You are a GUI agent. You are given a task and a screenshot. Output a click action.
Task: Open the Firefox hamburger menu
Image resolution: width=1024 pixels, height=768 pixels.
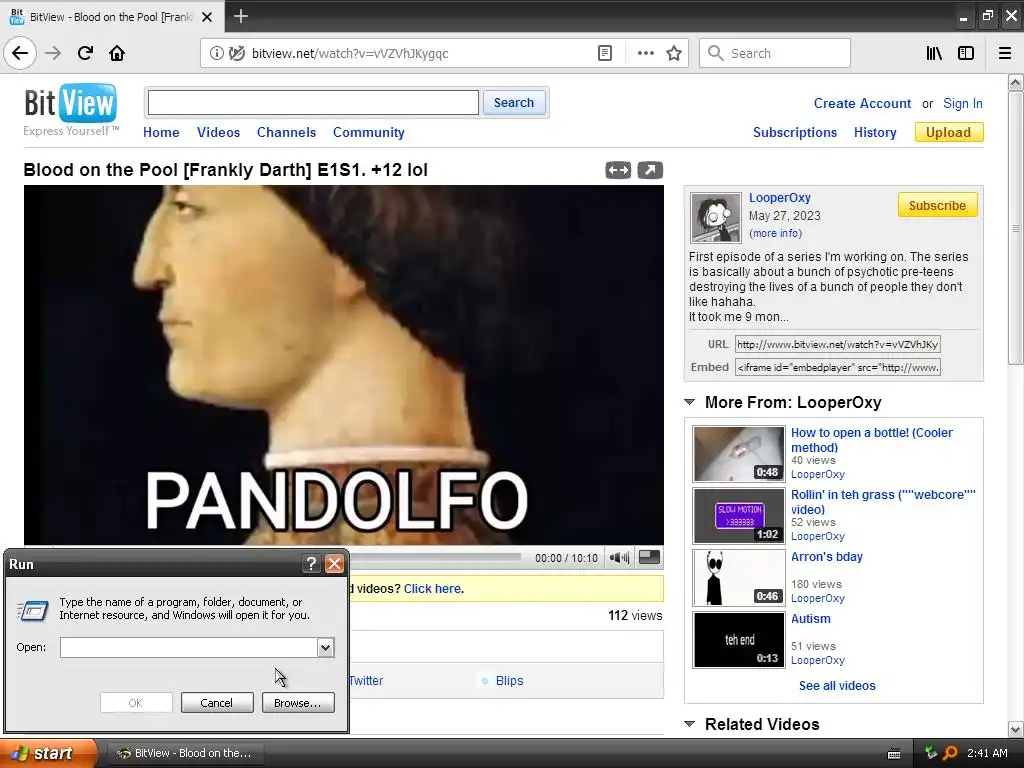click(x=1005, y=53)
